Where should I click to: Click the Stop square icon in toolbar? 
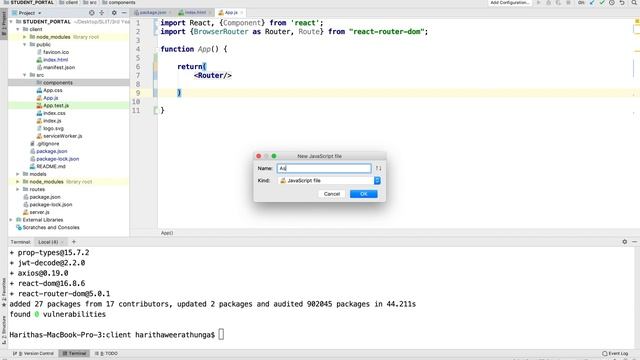click(568, 3)
